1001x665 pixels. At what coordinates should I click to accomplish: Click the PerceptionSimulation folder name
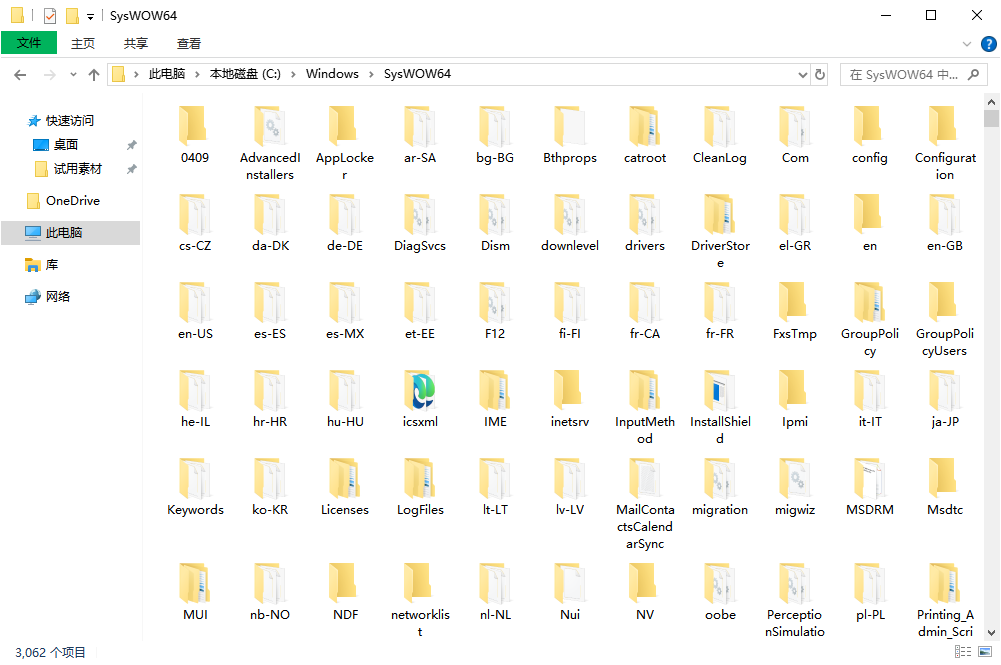(x=795, y=623)
